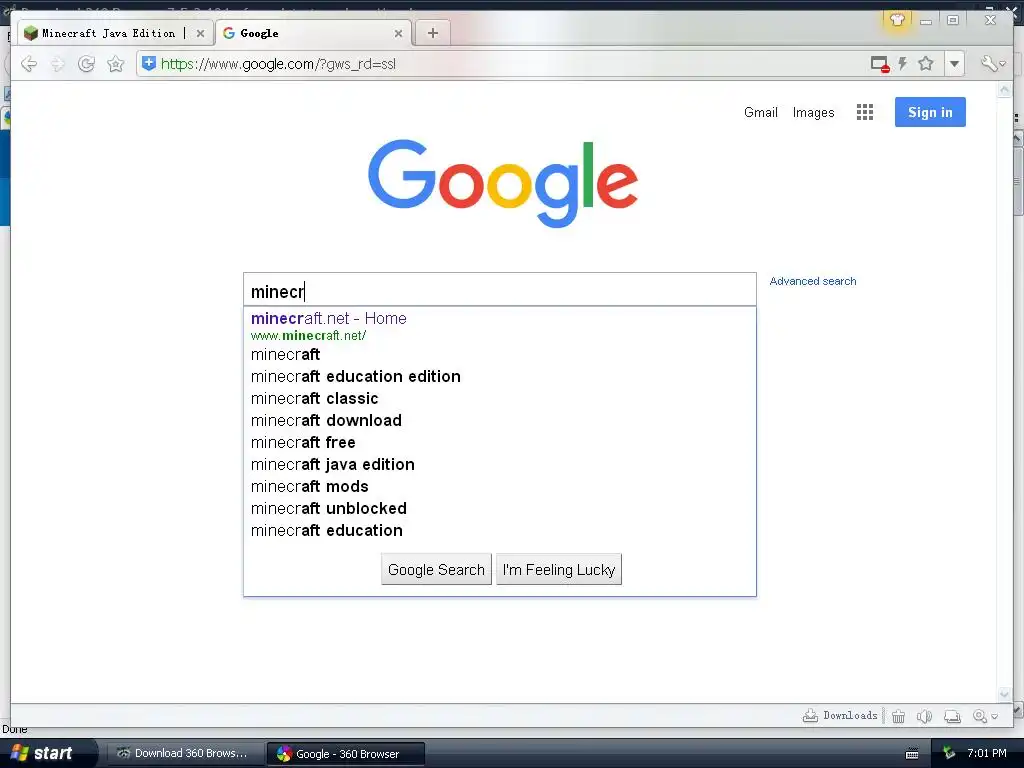Click the on-screen keyboard tray icon
This screenshot has height=768, width=1024.
click(x=912, y=754)
